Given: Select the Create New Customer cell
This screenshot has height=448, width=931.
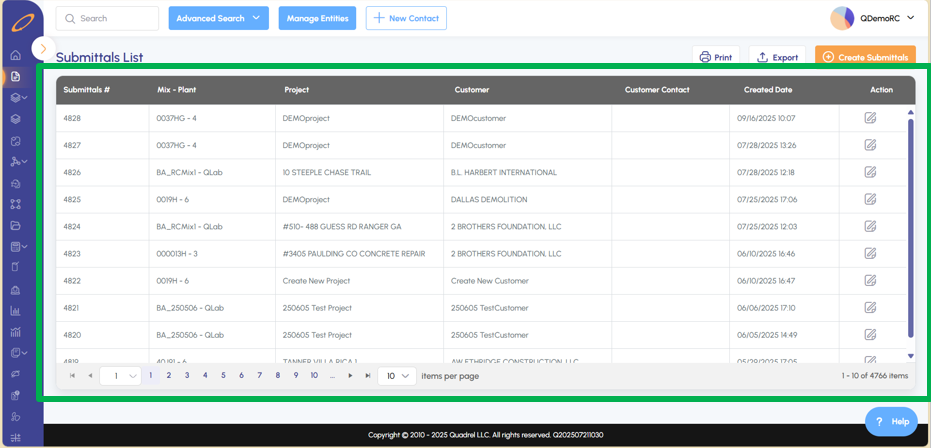Looking at the screenshot, I should coord(527,281).
